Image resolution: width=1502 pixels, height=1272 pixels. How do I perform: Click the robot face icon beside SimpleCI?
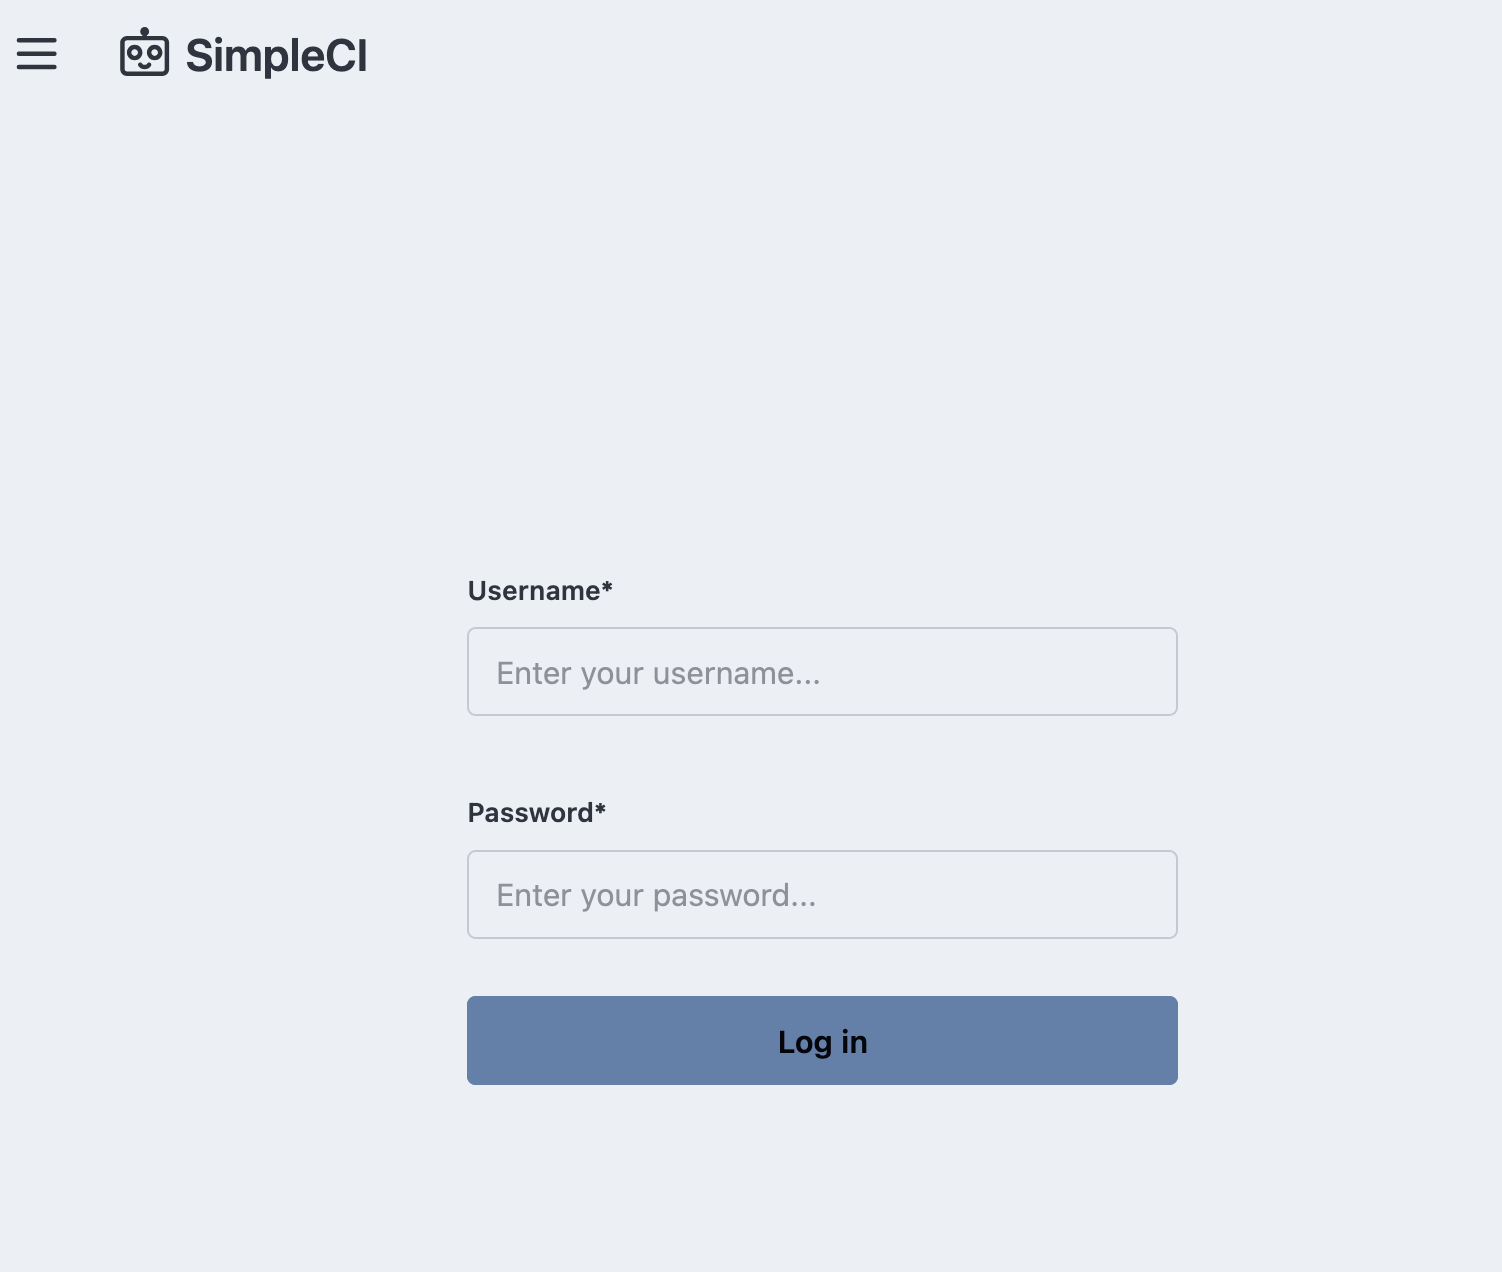(x=143, y=54)
